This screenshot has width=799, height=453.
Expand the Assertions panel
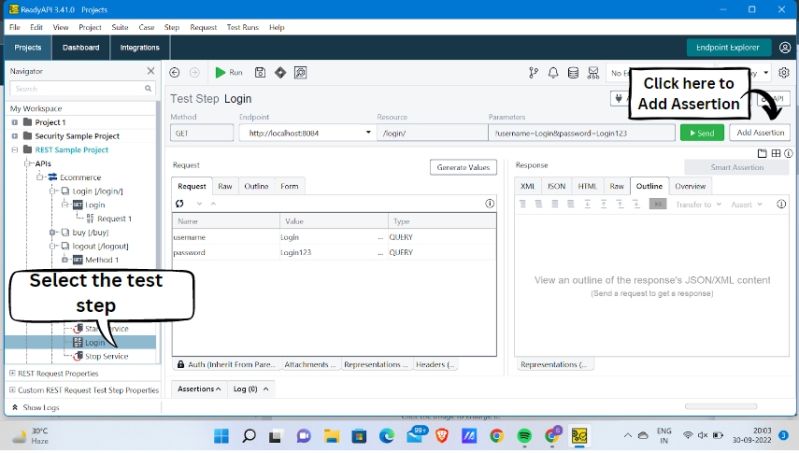[199, 389]
